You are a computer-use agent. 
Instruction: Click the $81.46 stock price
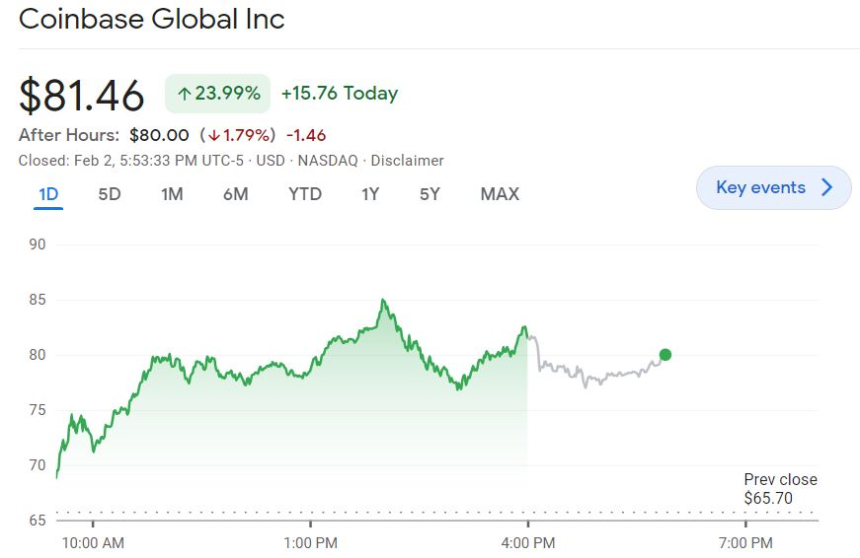82,95
